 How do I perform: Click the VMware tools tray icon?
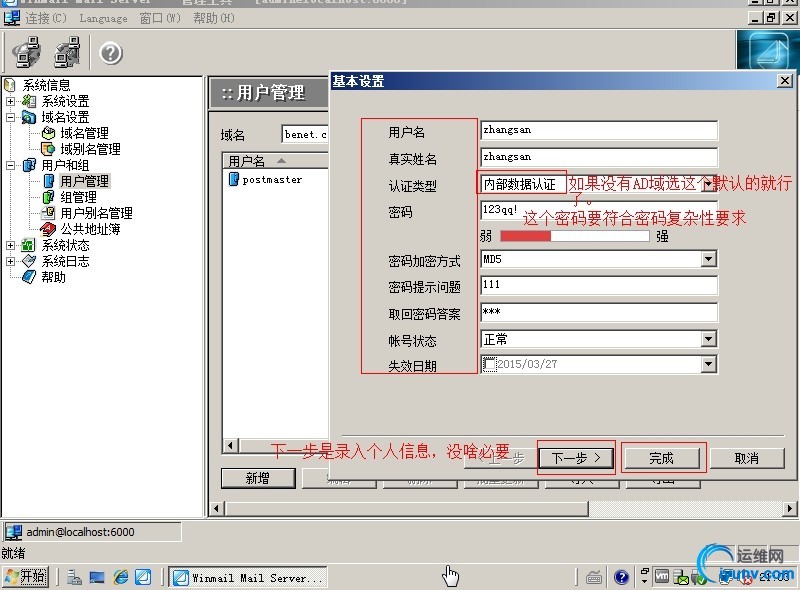pyautogui.click(x=662, y=577)
